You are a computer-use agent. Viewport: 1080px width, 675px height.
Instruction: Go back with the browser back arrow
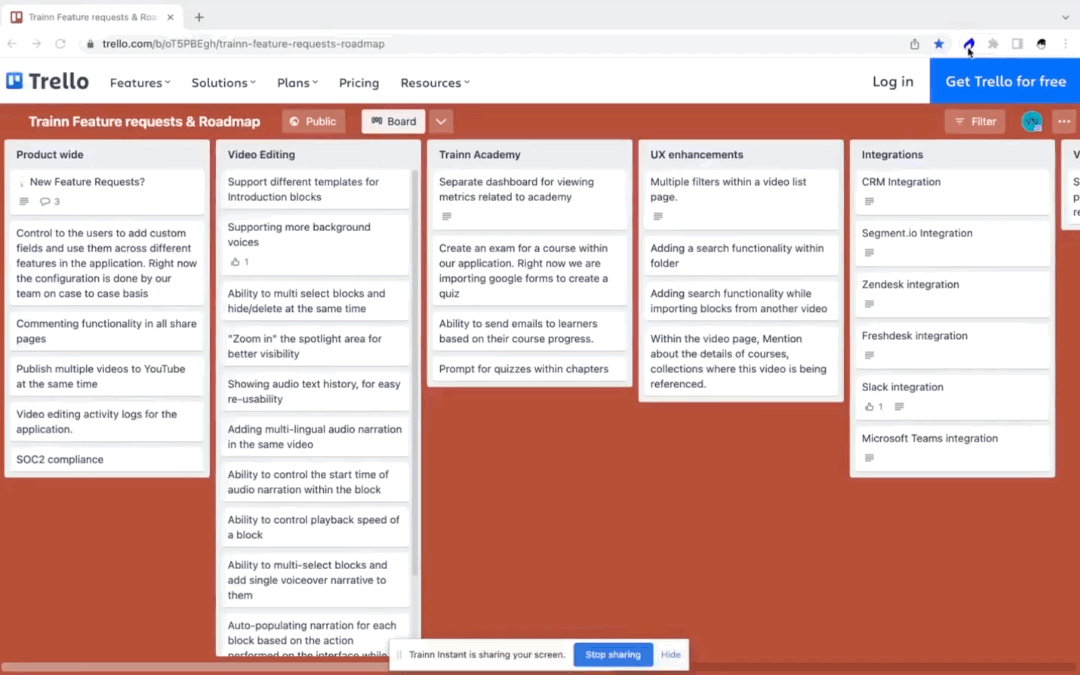pos(12,43)
